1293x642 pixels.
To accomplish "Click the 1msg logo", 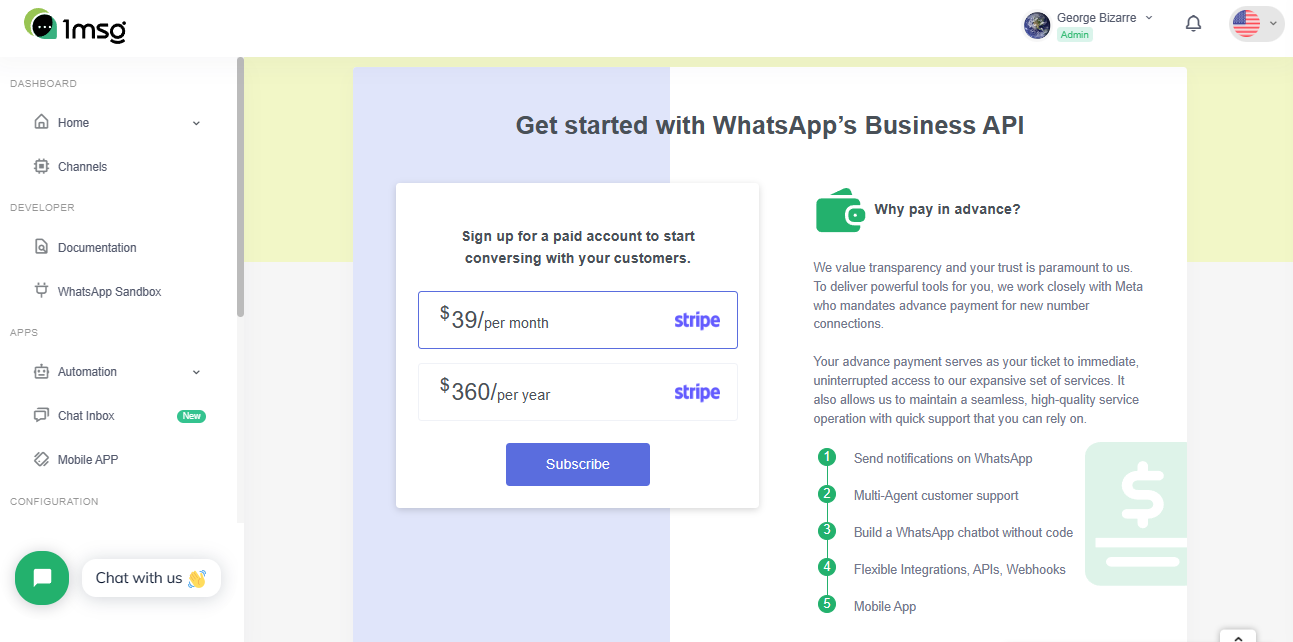I will point(75,26).
